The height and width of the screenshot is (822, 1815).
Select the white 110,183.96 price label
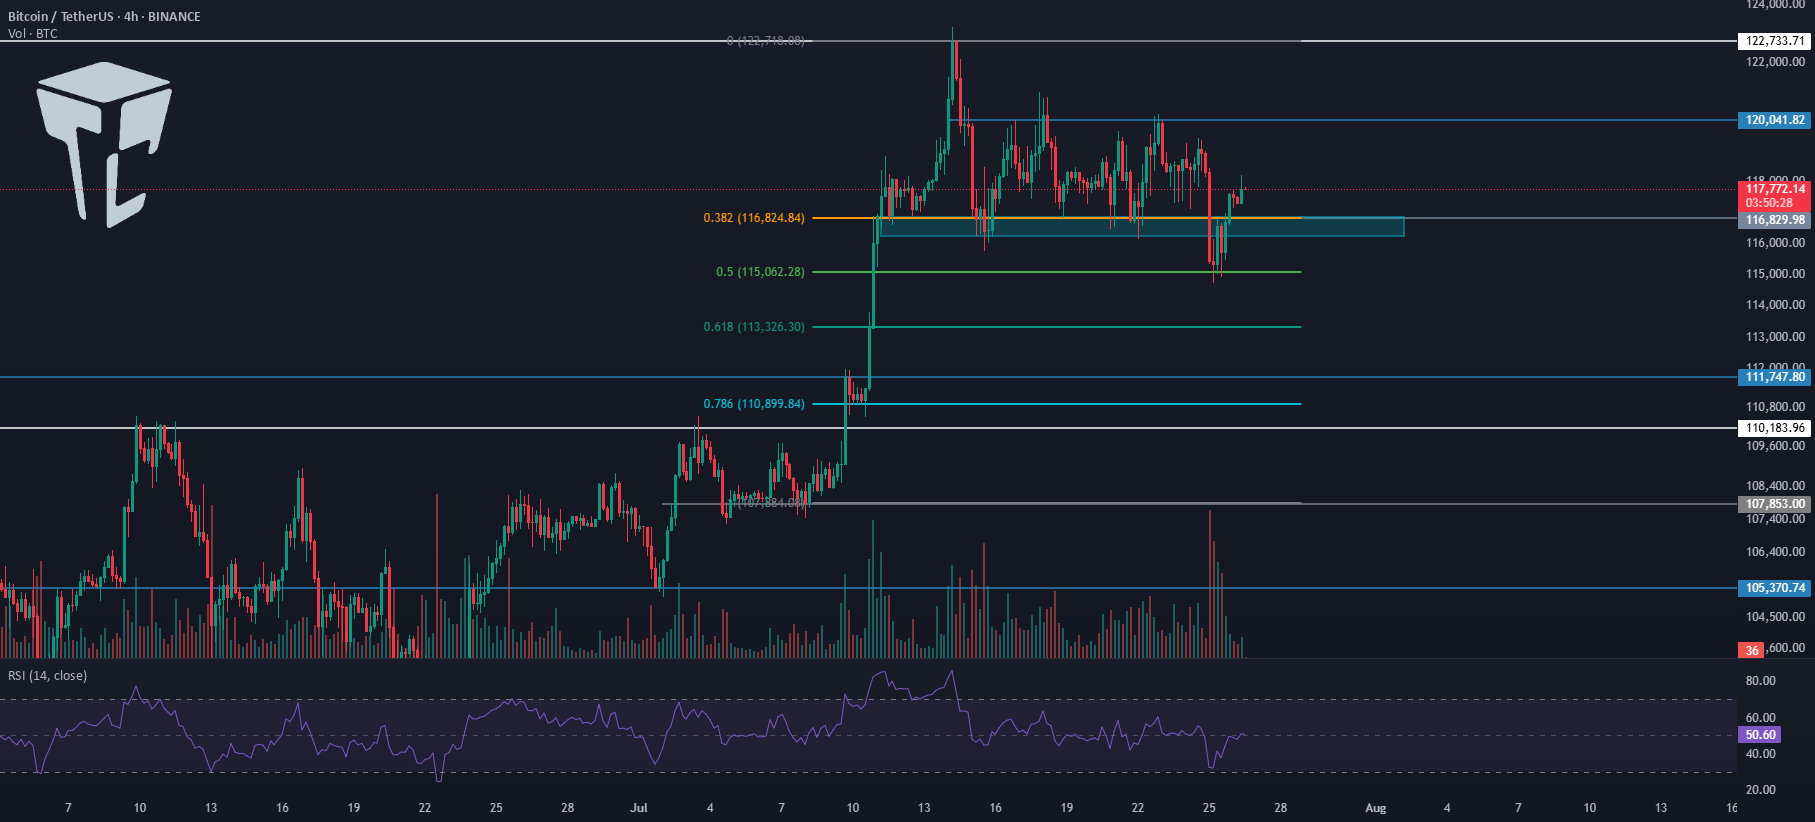[x=1774, y=428]
